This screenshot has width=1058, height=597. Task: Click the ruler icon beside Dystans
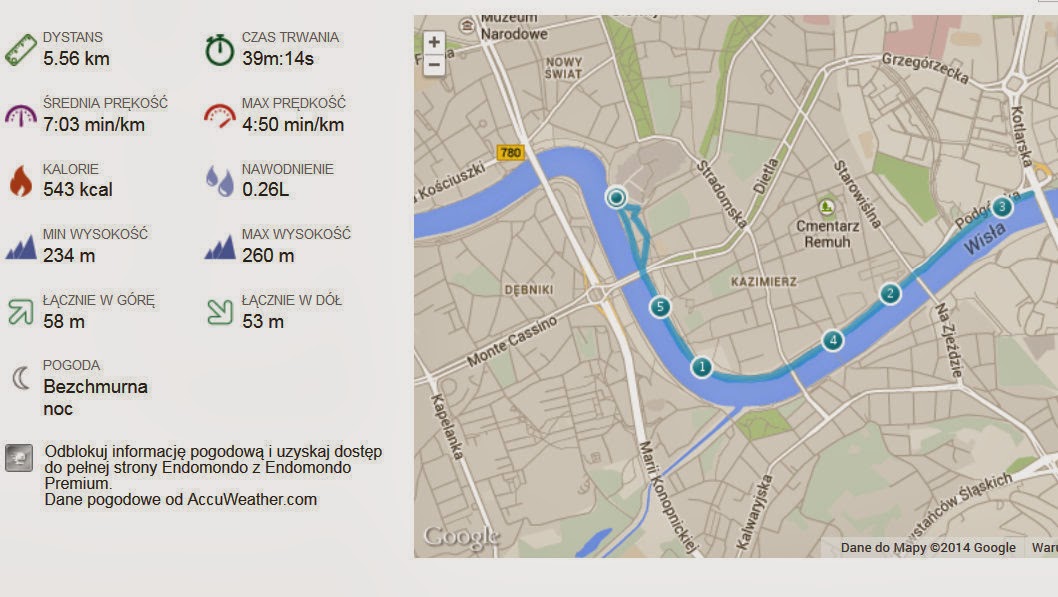click(20, 49)
